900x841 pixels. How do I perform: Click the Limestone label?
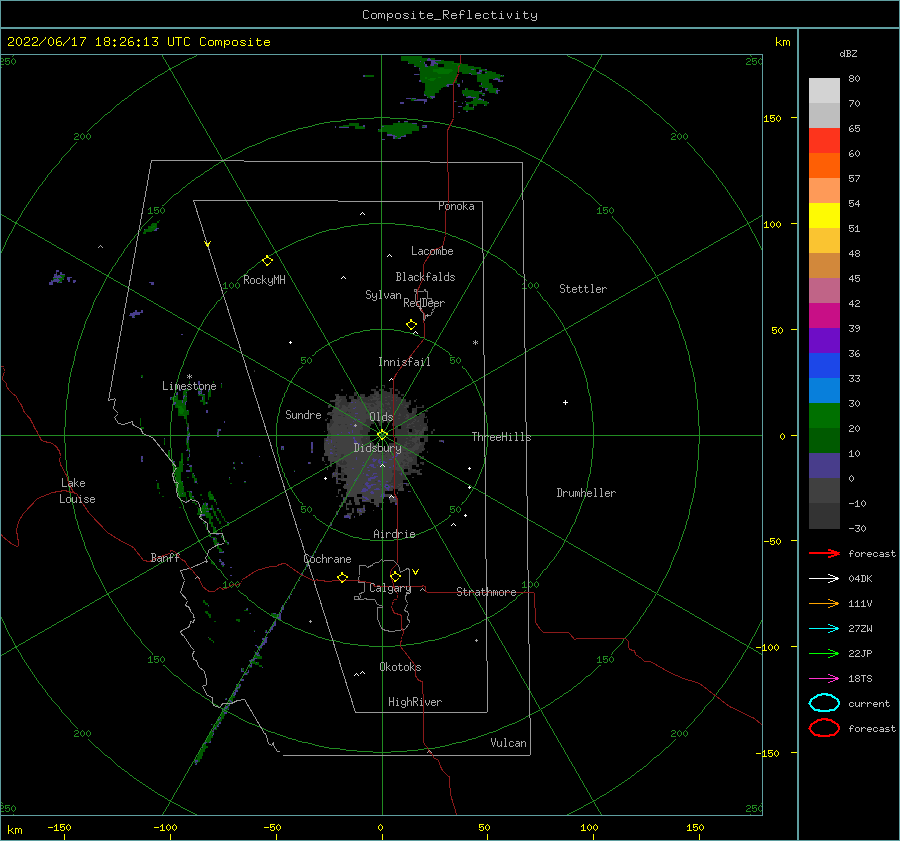point(189,386)
